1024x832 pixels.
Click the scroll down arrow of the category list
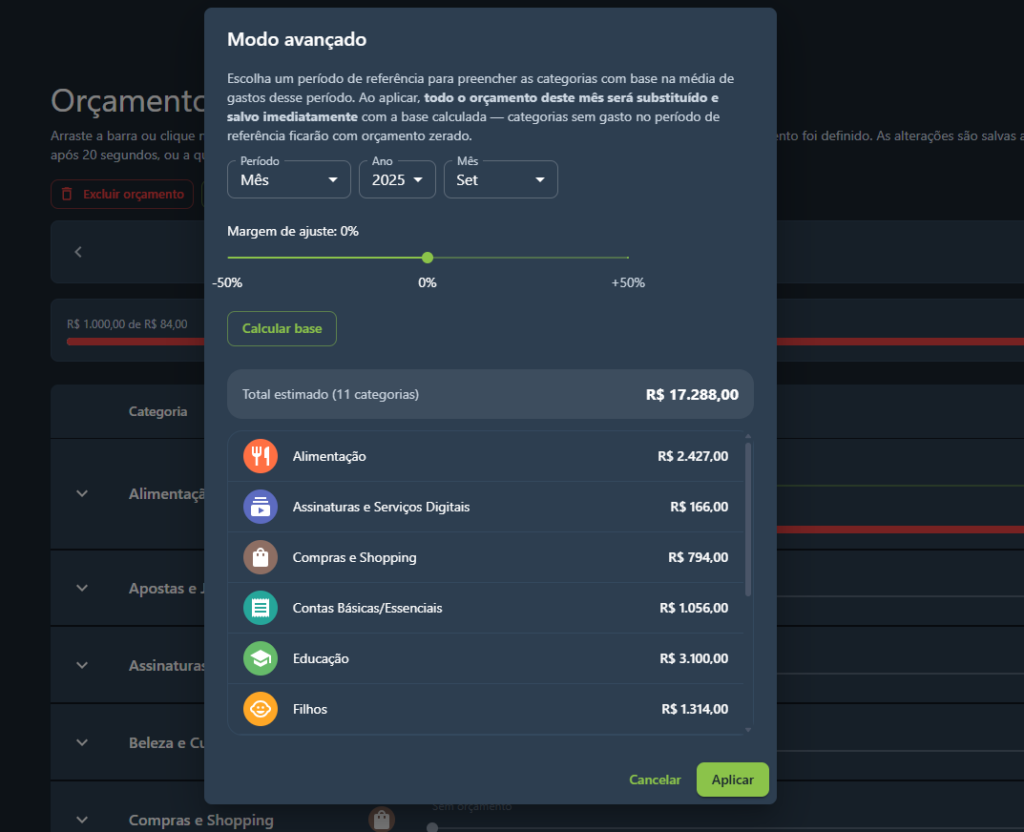point(748,730)
